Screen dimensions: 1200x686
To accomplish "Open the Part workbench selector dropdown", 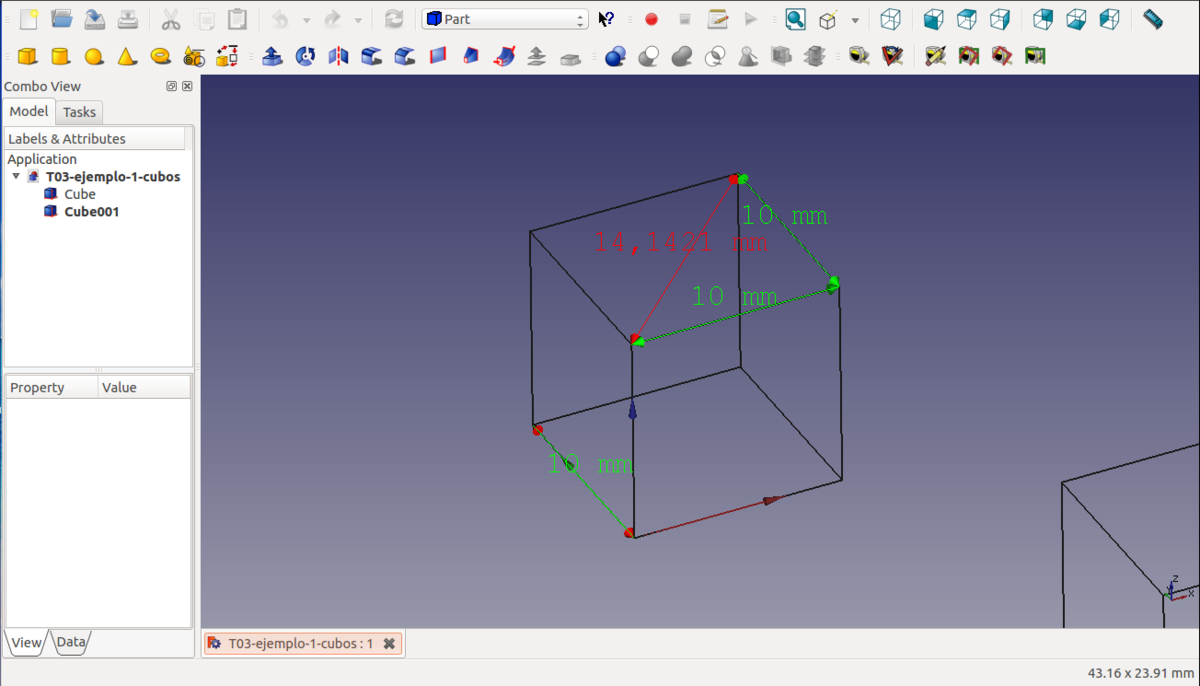I will [505, 19].
